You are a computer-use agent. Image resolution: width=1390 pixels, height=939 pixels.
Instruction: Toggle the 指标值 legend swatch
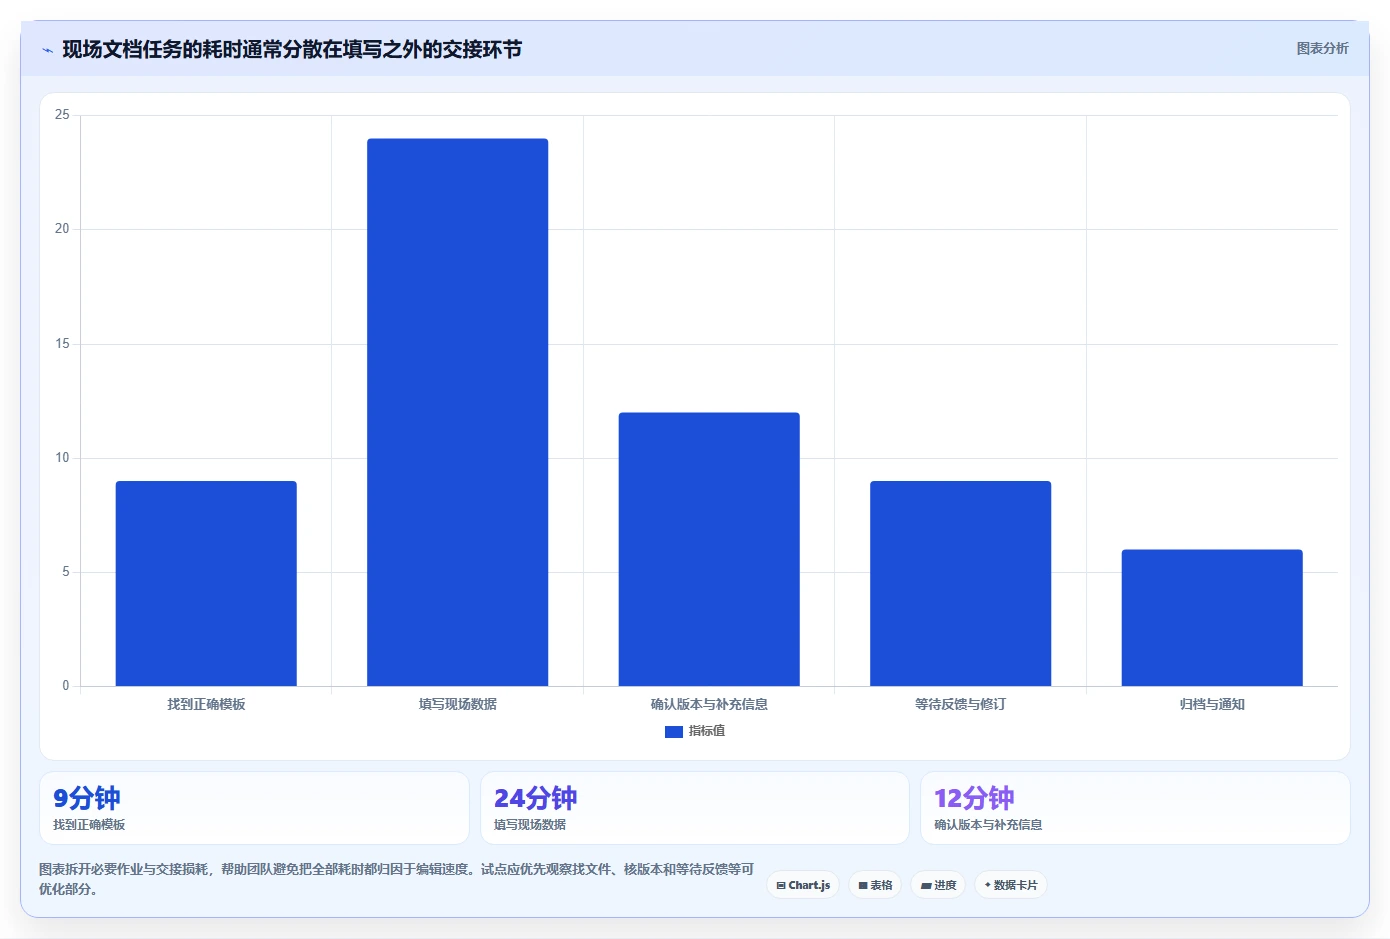click(674, 732)
